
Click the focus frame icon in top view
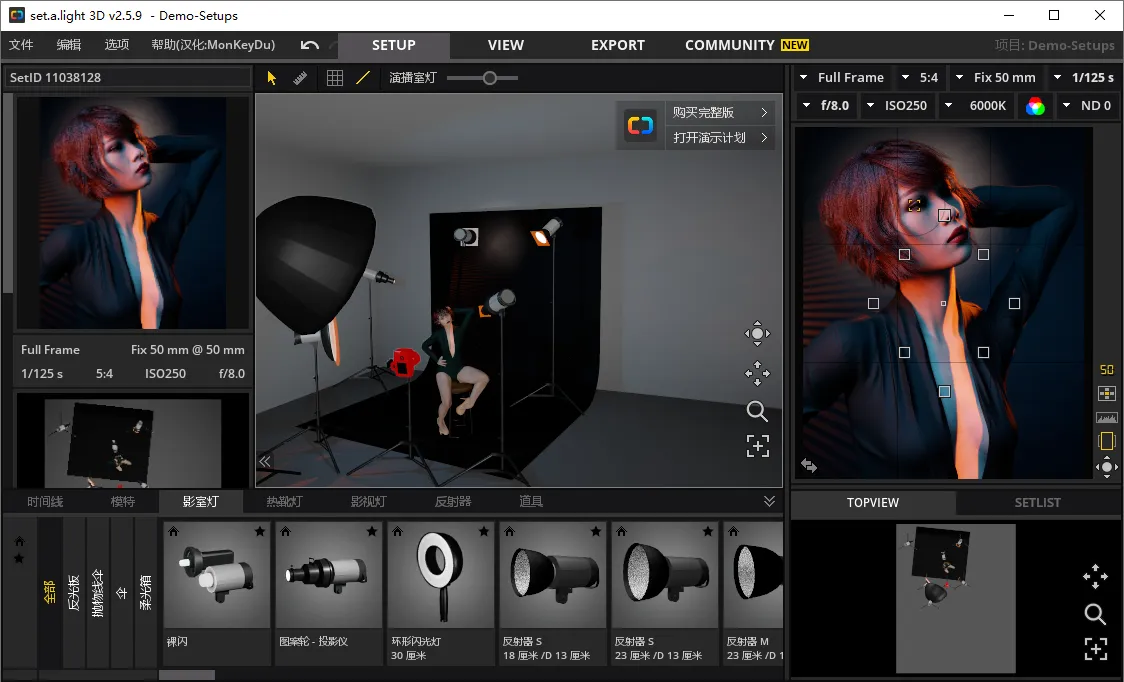pos(1095,649)
